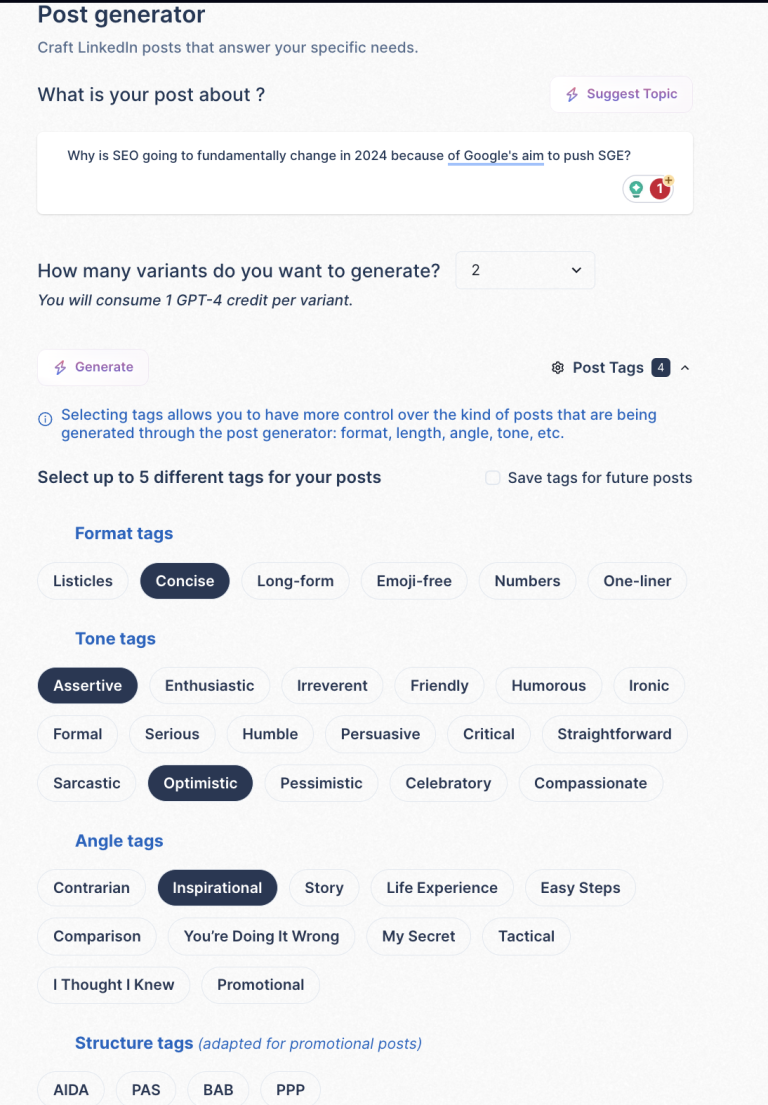Click the Generate button
Image resolution: width=768 pixels, height=1105 pixels.
pyautogui.click(x=93, y=367)
